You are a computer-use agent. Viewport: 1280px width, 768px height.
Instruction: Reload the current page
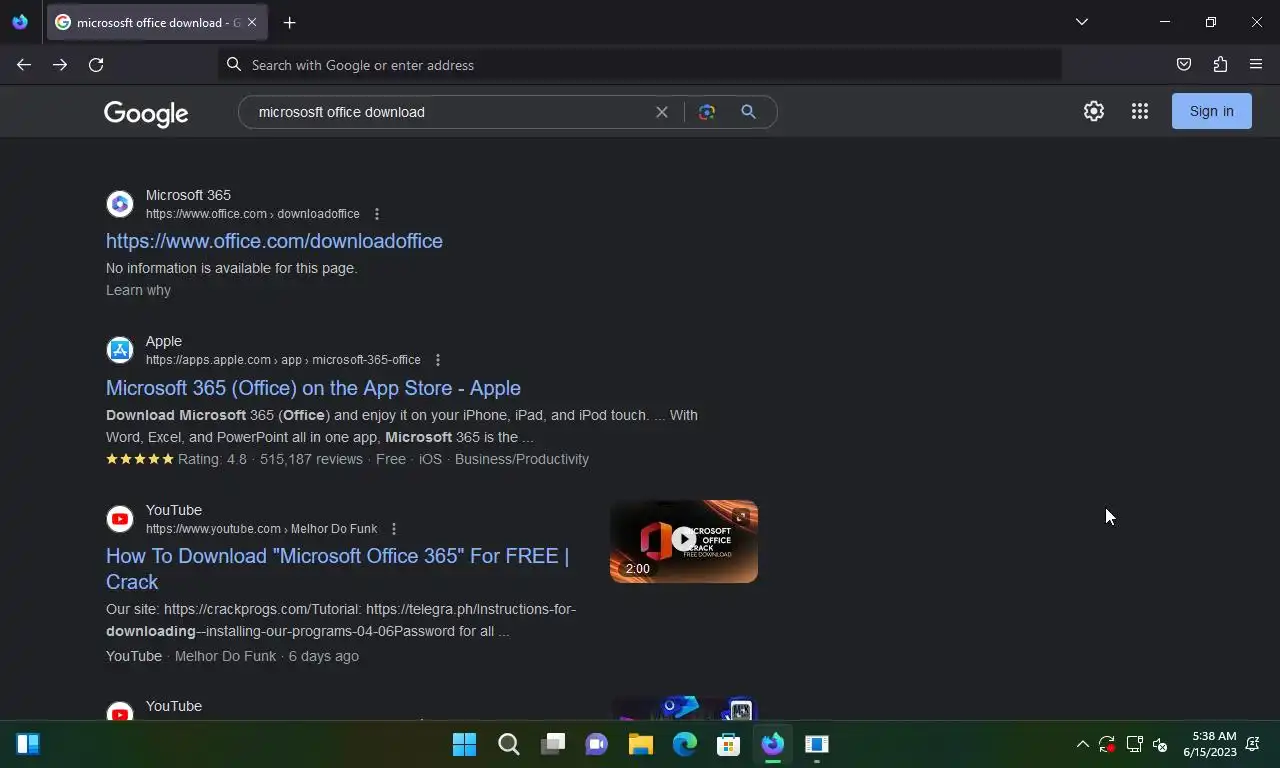[96, 65]
